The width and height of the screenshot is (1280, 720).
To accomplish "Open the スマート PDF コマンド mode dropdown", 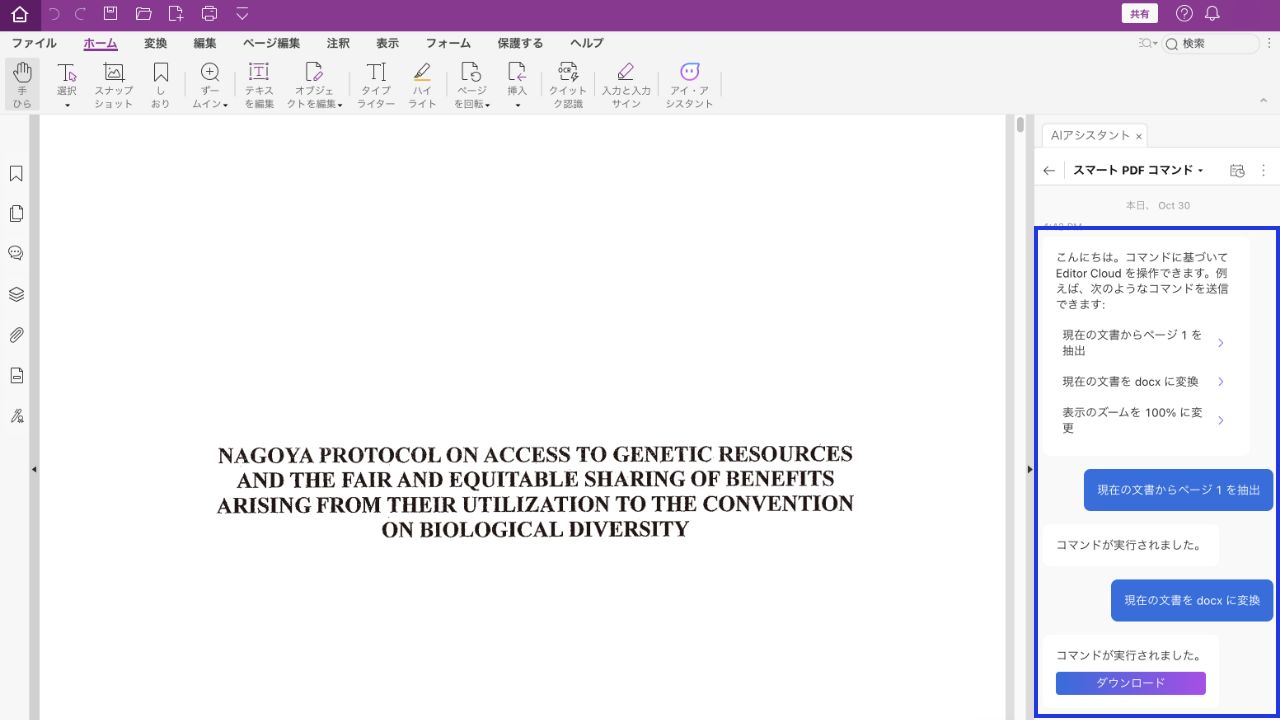I will click(x=1138, y=171).
